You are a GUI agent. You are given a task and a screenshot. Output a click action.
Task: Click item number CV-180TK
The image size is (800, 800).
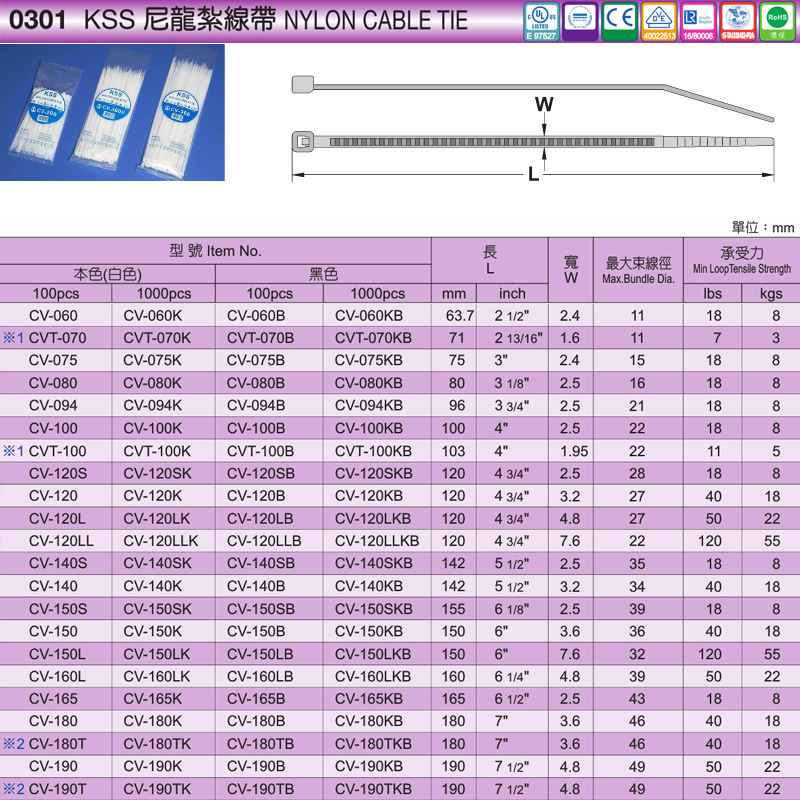[x=157, y=744]
